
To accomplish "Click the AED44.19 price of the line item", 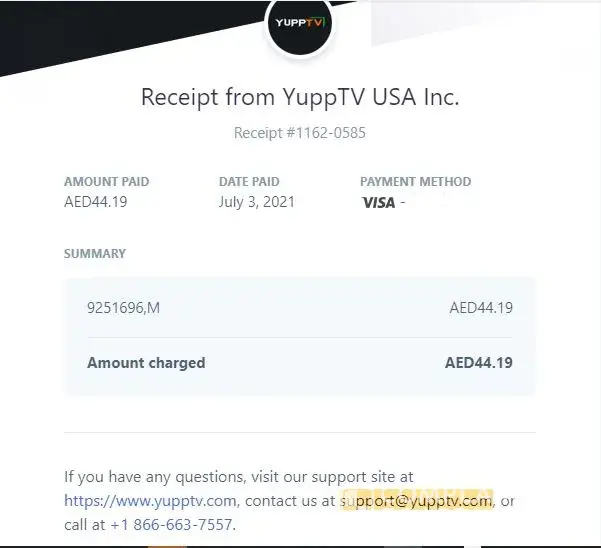I will click(x=481, y=308).
